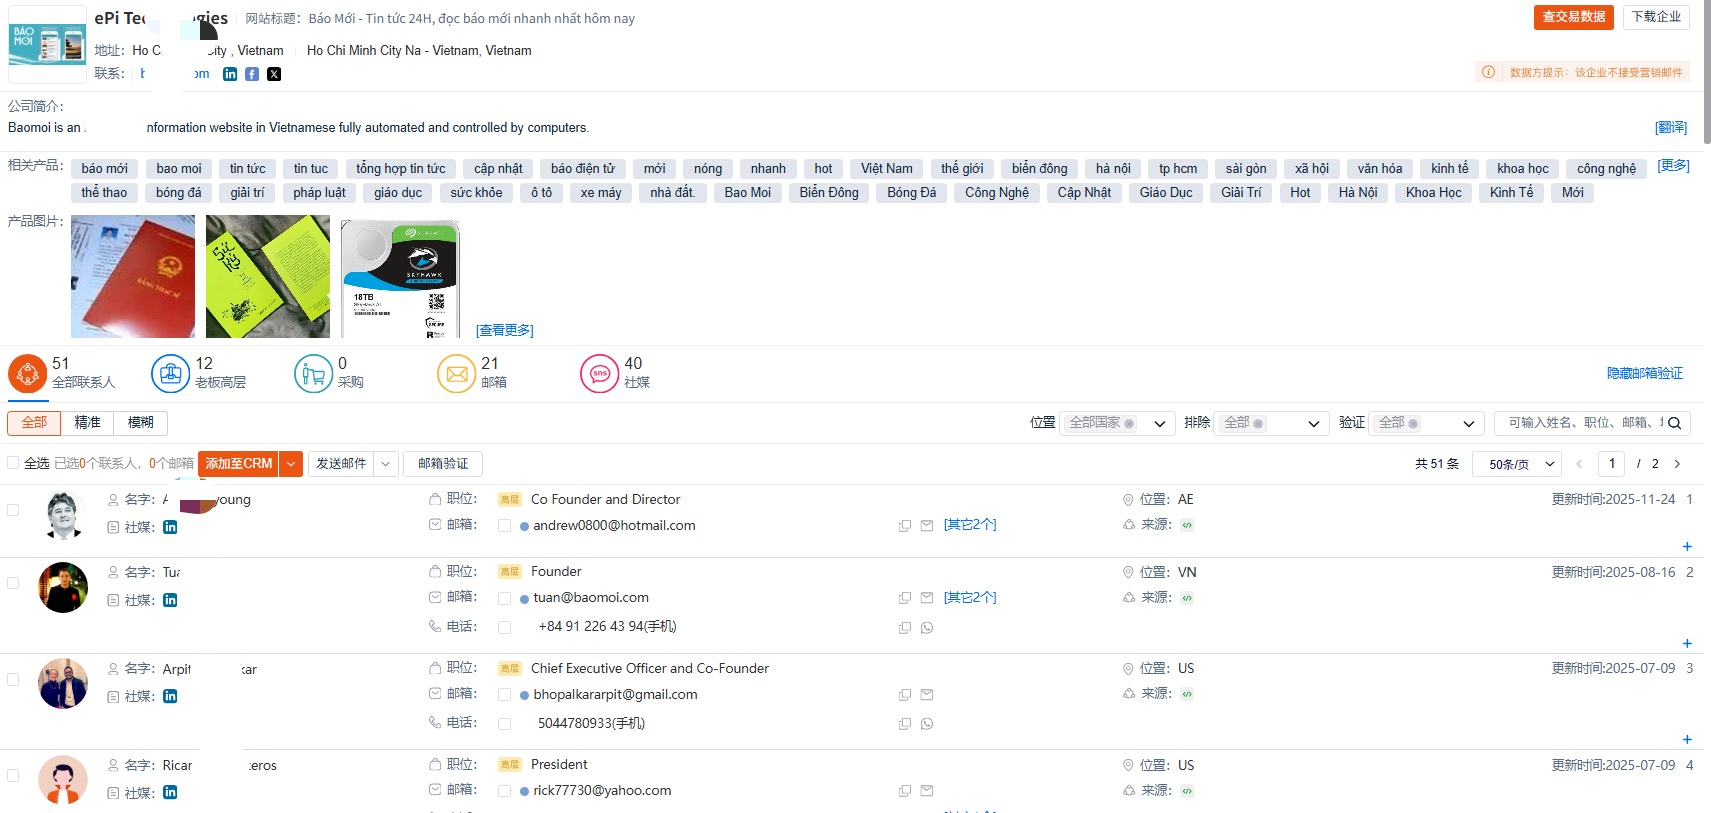Click the 查交易数据 button
The image size is (1711, 813).
click(x=1573, y=17)
